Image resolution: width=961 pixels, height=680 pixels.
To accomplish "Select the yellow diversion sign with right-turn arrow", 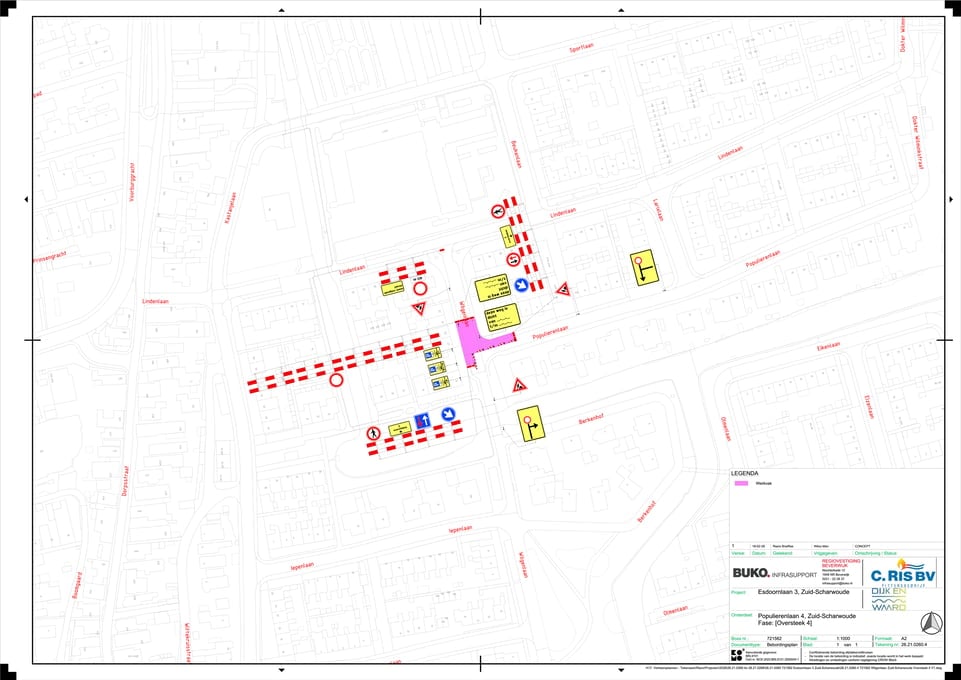I will click(x=531, y=425).
